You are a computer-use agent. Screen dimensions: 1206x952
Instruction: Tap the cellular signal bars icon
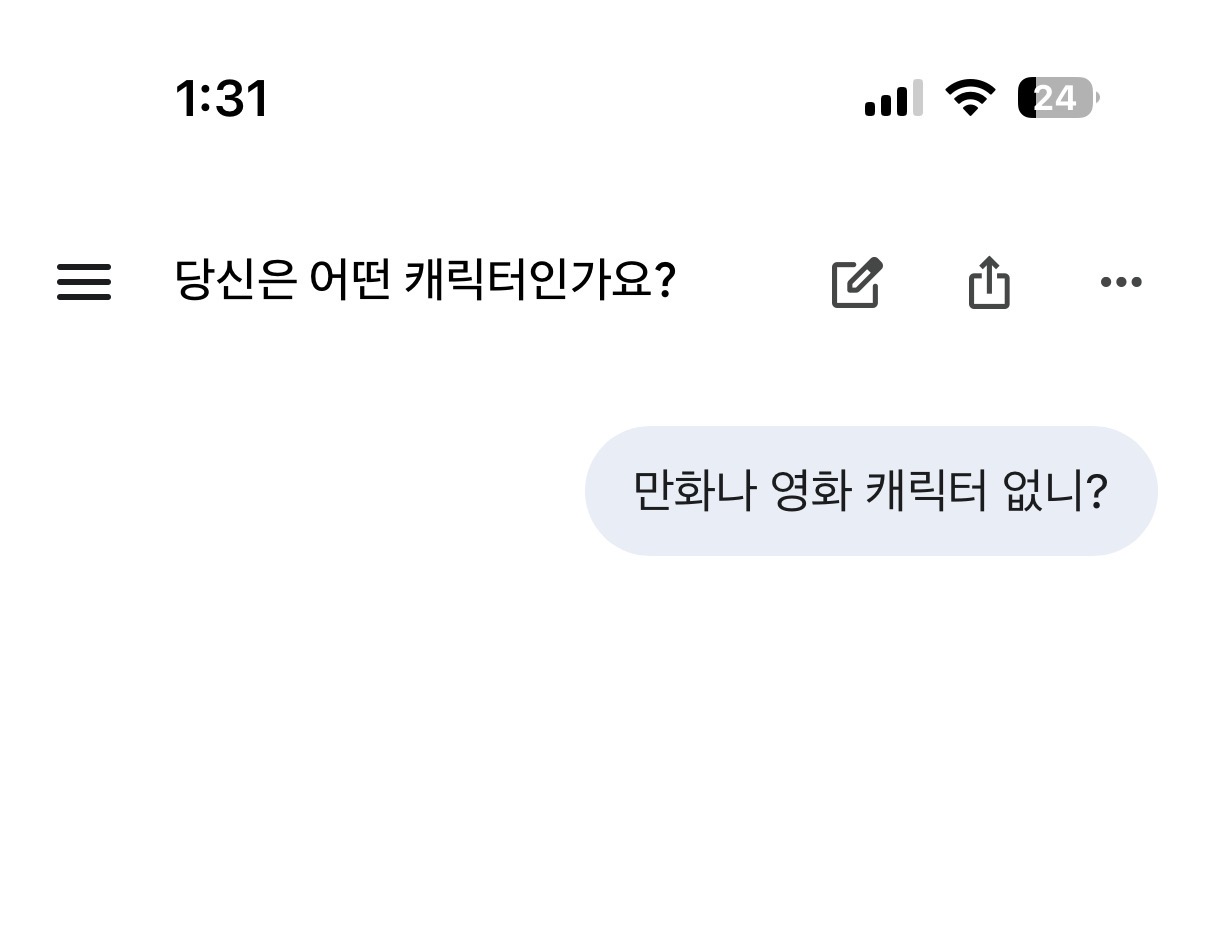(x=893, y=98)
